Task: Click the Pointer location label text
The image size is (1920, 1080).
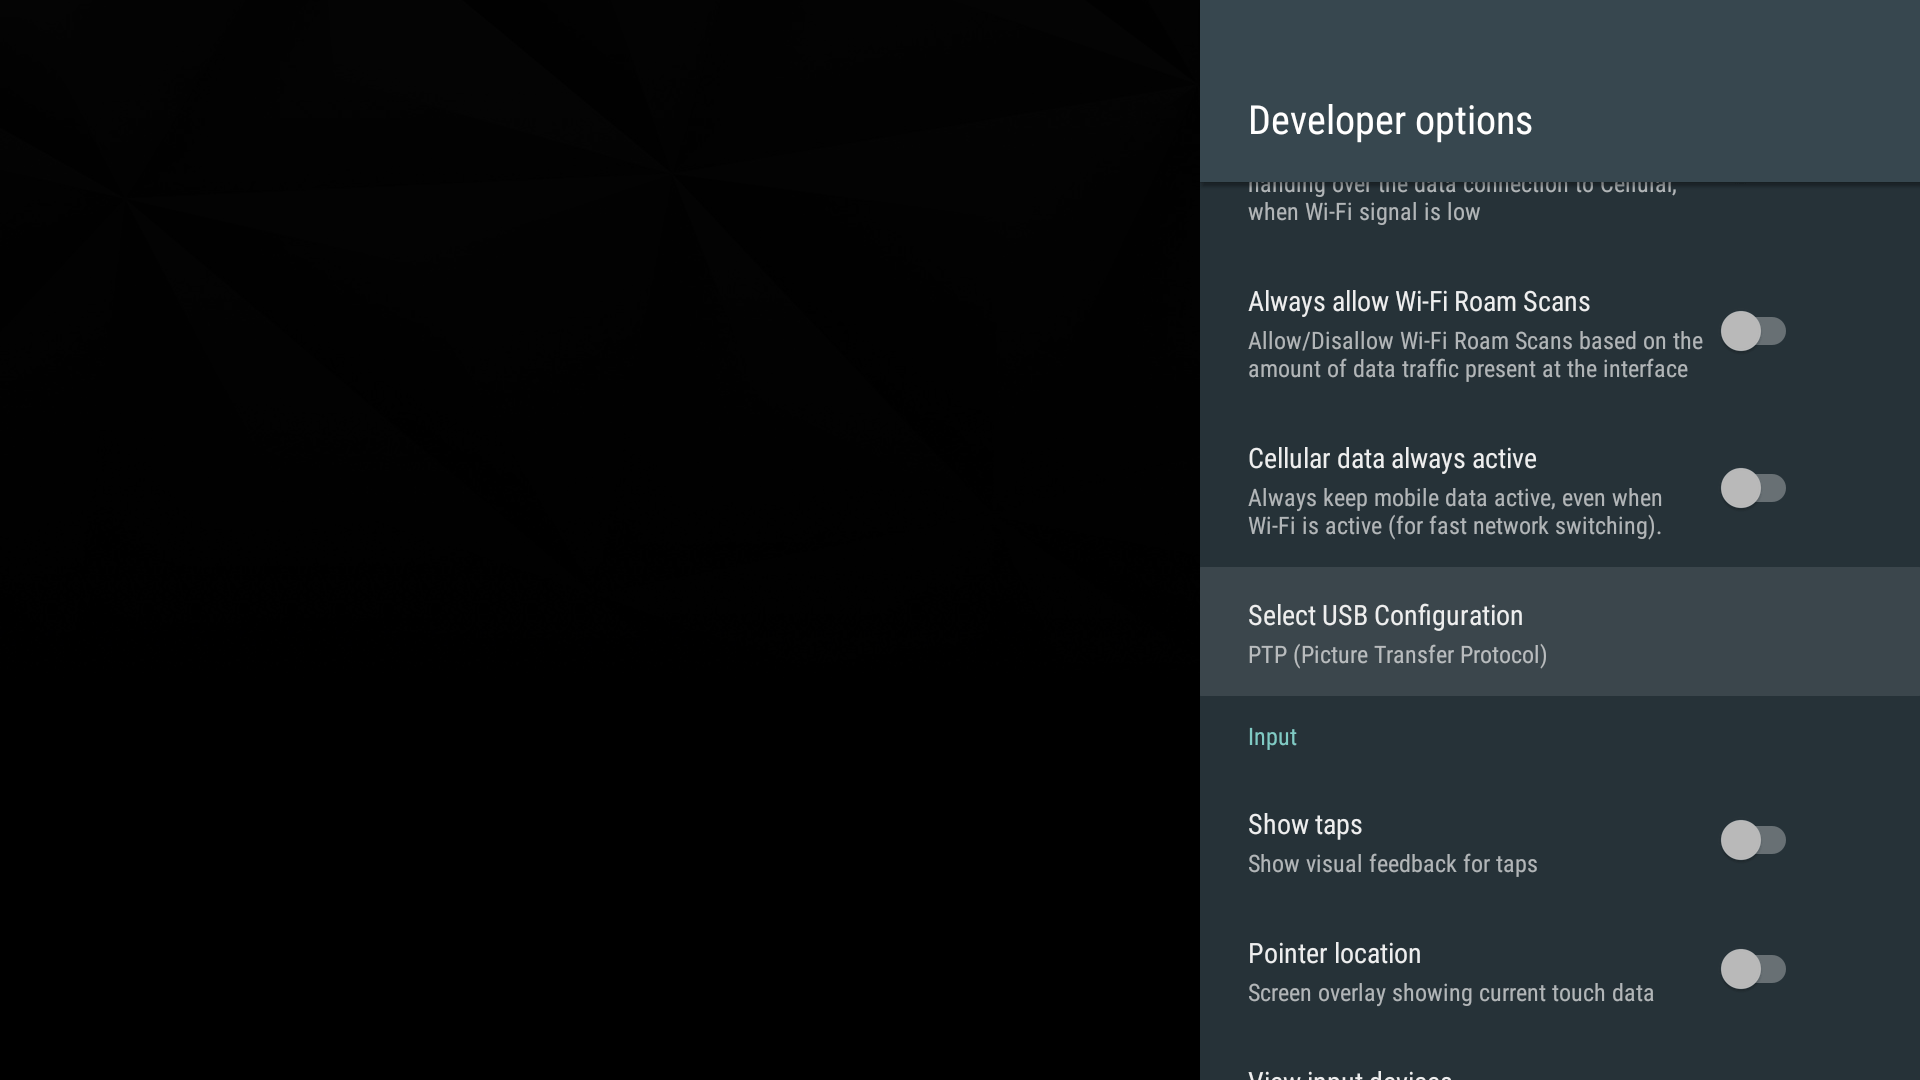Action: click(1334, 953)
